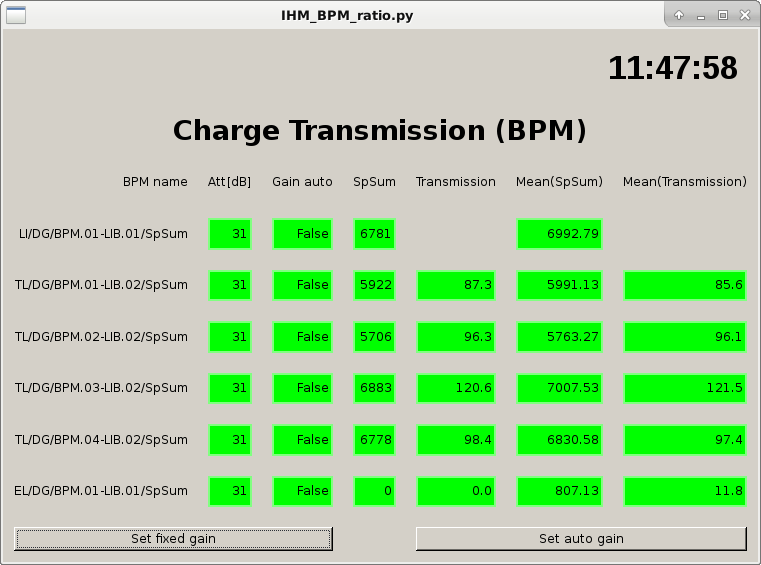The image size is (761, 565).
Task: Select Mean(Transmission) value 85.6
Action: [x=685, y=285]
